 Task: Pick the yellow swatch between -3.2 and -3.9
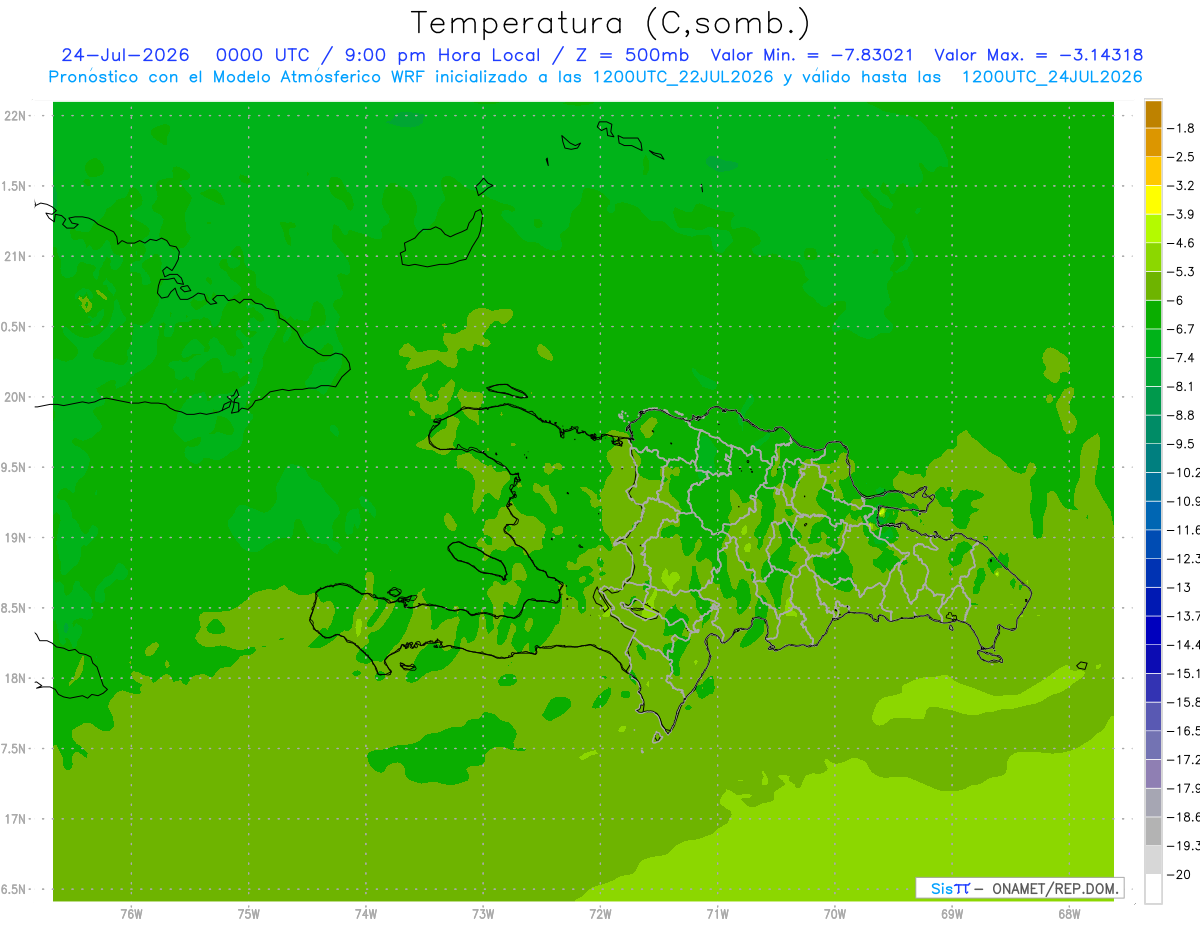(1153, 200)
